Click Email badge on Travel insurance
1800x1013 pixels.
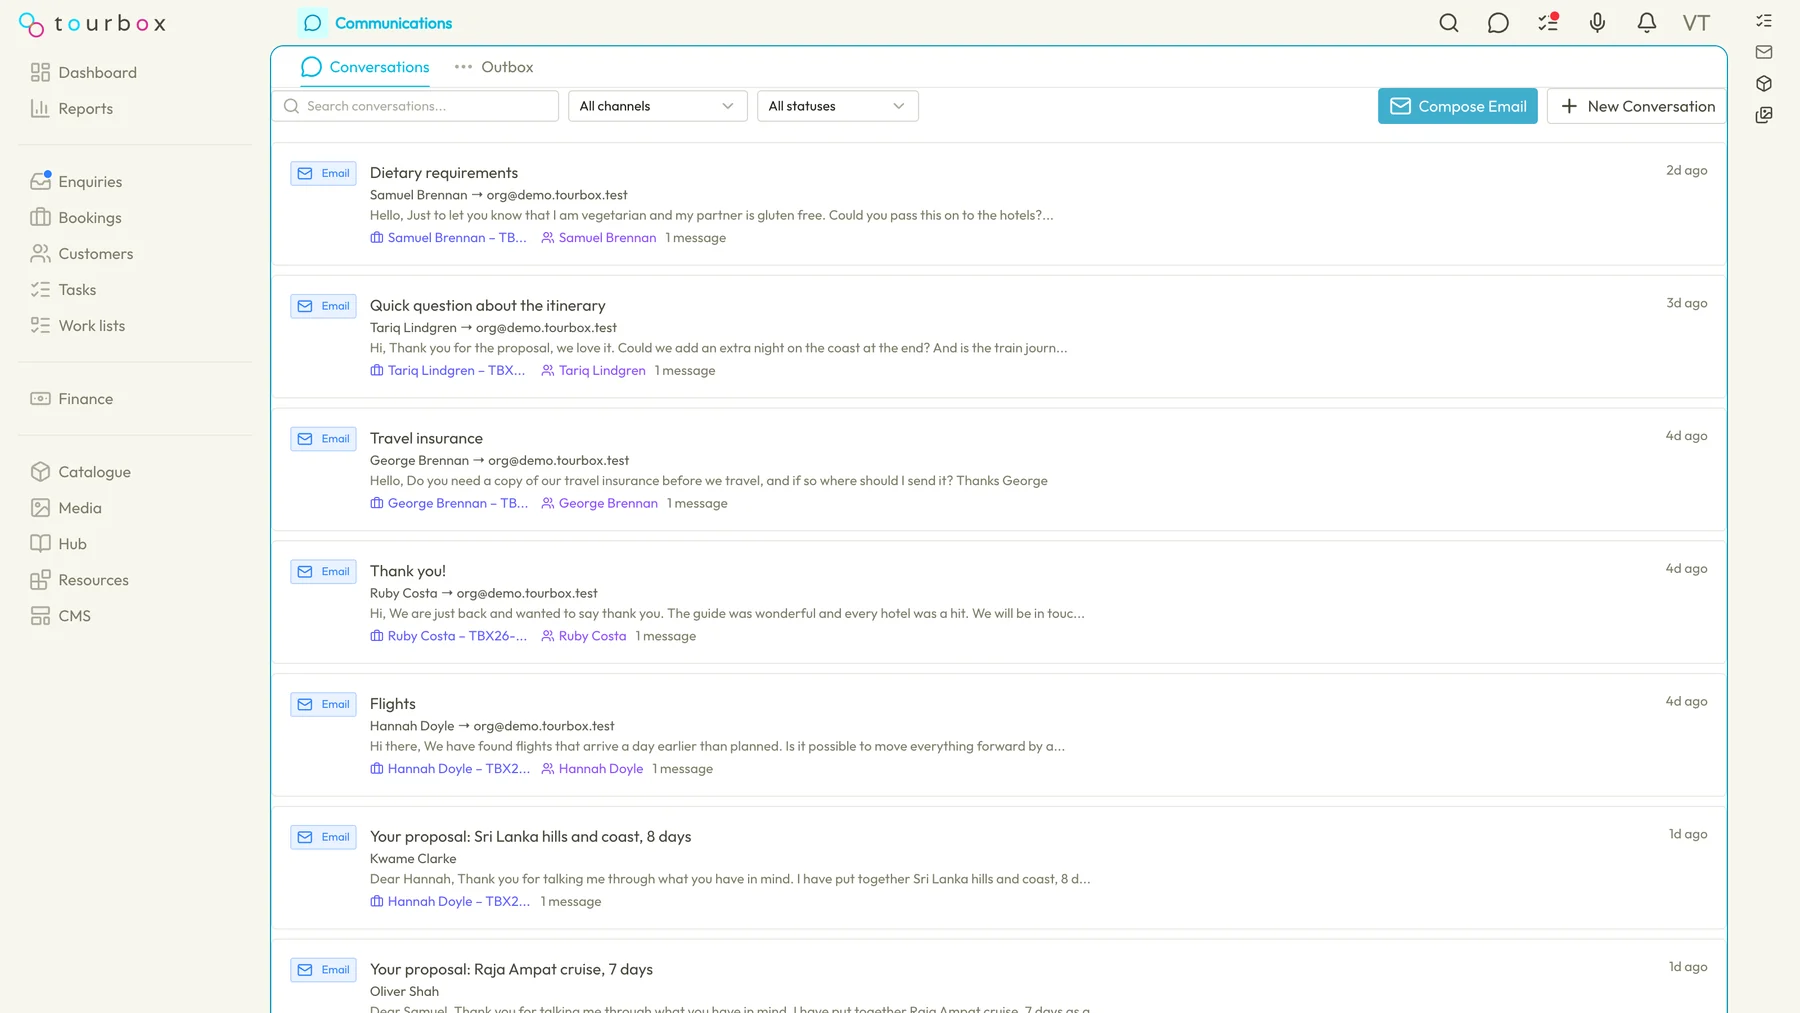[x=323, y=439]
